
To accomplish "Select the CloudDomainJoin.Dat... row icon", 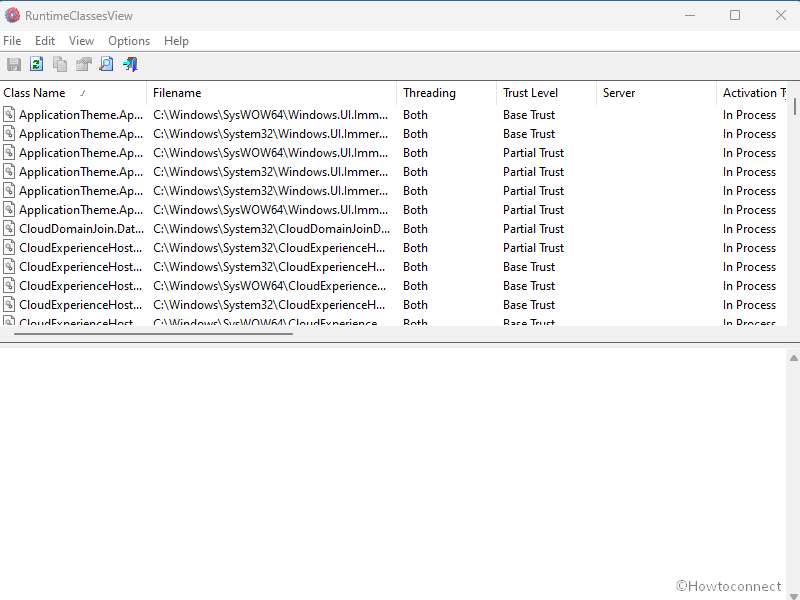I will click(x=9, y=229).
